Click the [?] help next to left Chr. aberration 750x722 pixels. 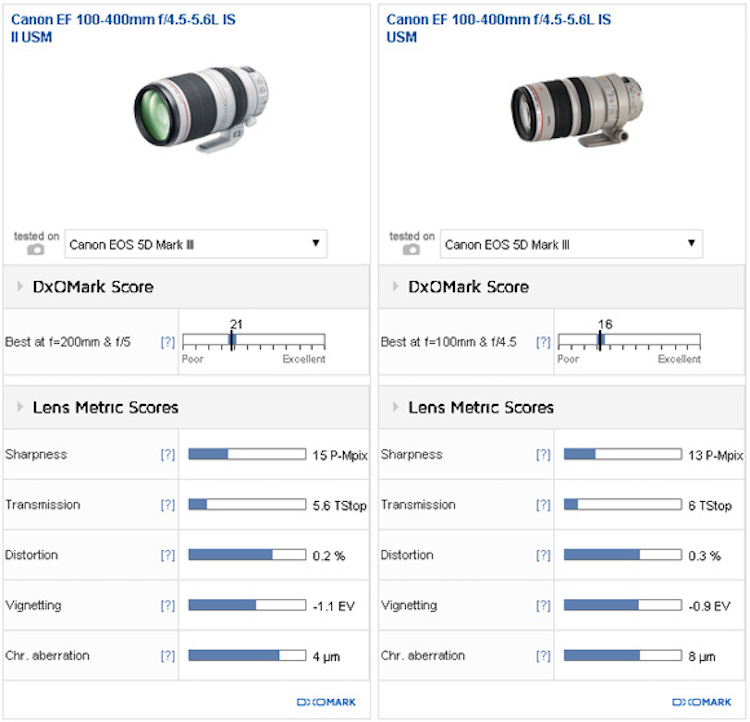pos(168,656)
